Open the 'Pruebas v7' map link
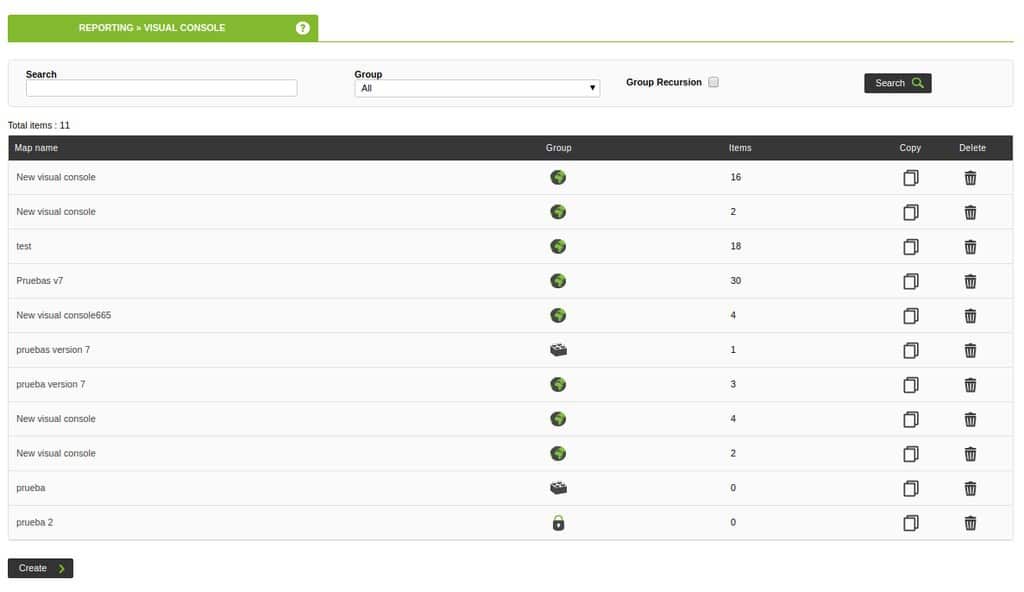 (x=40, y=281)
